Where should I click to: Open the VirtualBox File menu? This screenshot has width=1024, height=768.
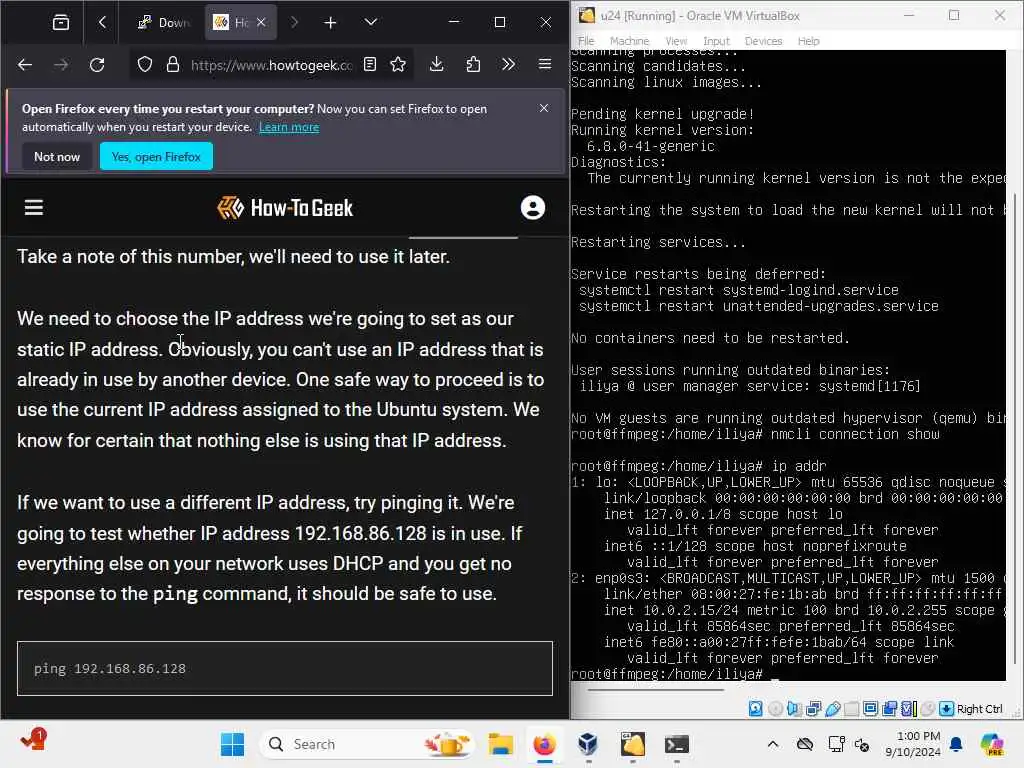pyautogui.click(x=586, y=41)
